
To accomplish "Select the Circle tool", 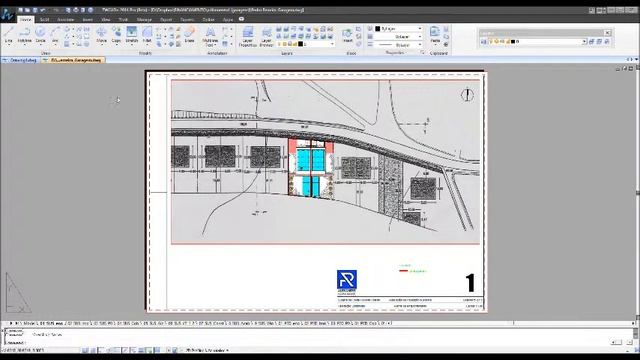I will 40,35.
